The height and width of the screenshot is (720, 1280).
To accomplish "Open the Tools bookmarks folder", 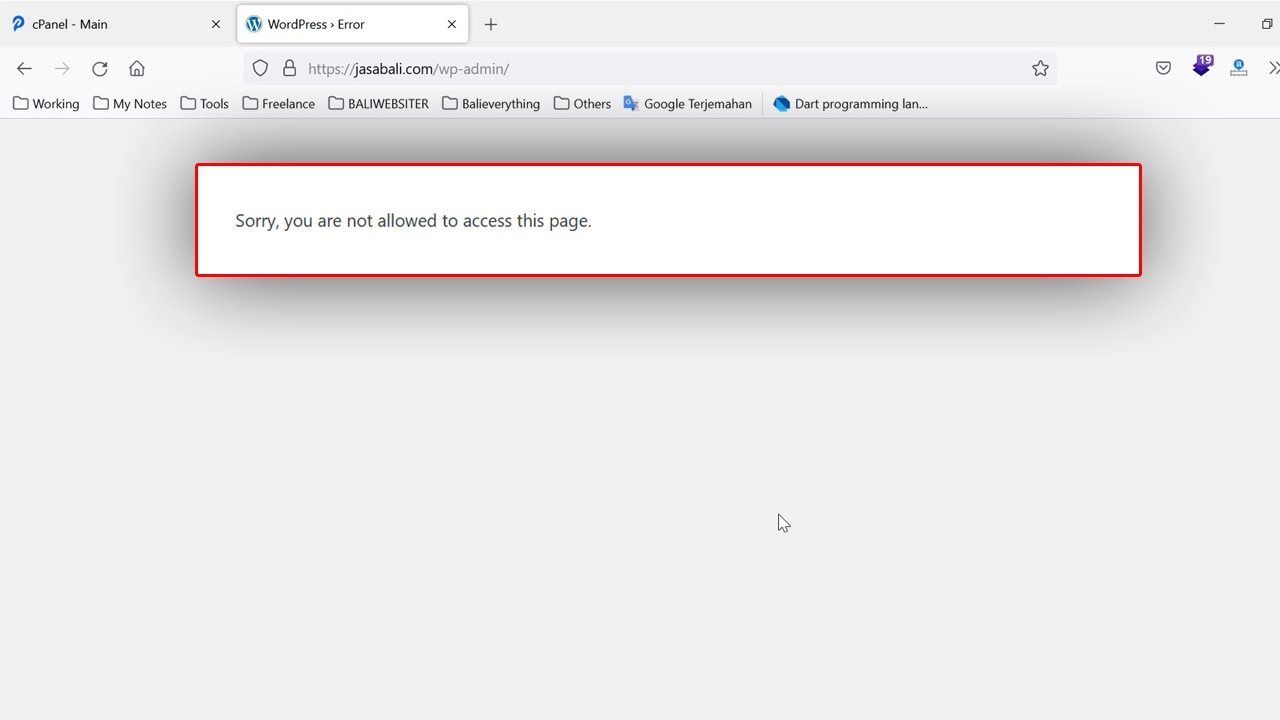I will point(204,103).
